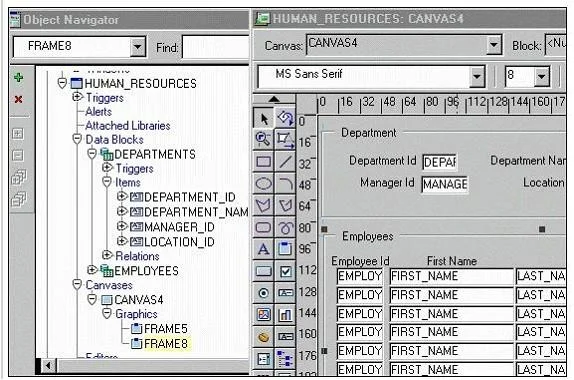Expand Triggers under DEPARTMENTS

click(x=107, y=168)
